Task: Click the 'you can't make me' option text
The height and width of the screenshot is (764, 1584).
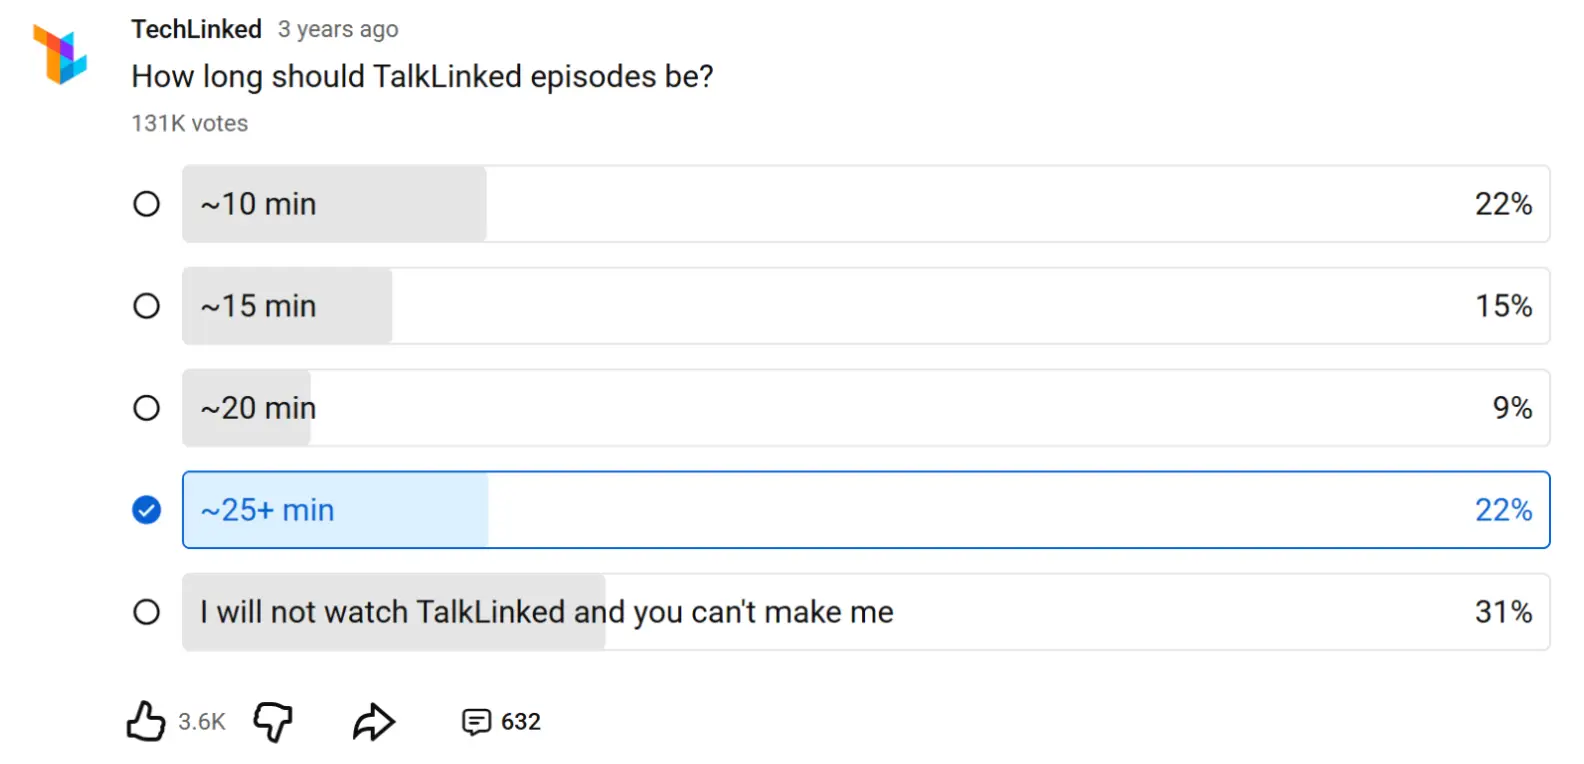Action: click(762, 612)
